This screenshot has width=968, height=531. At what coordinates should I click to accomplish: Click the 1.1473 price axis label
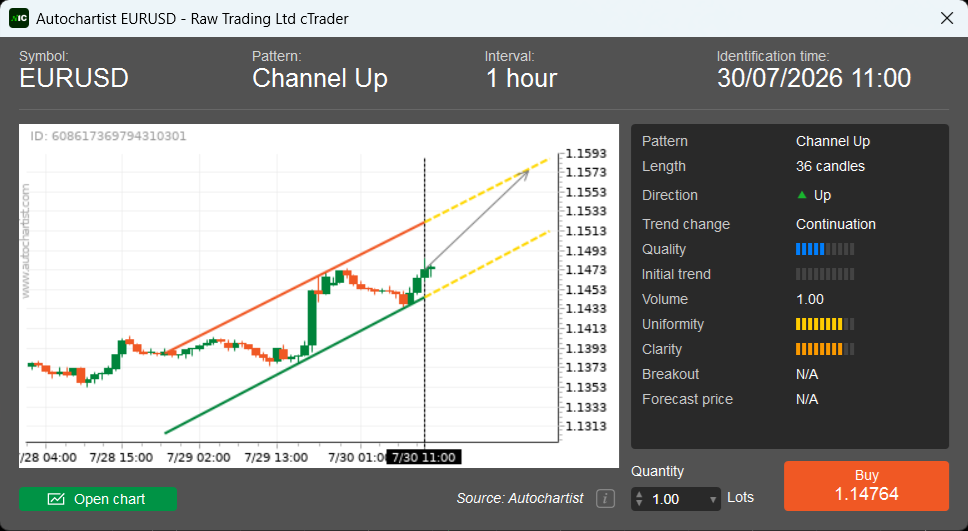point(586,270)
